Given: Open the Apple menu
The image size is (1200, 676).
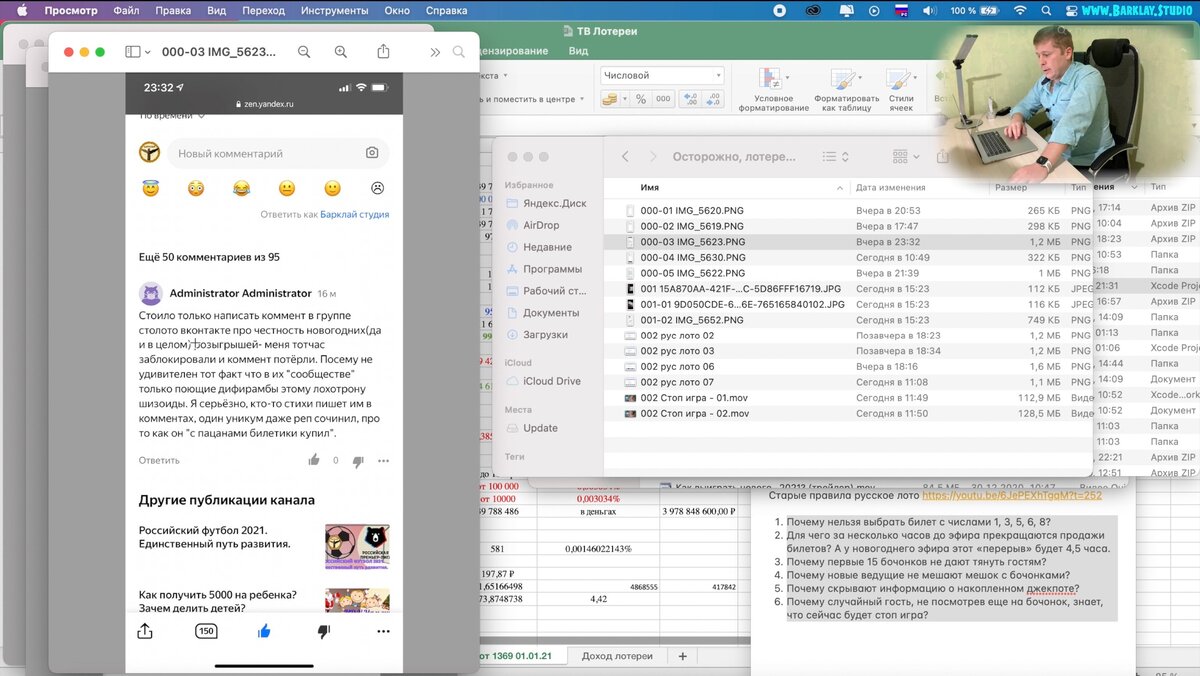Looking at the screenshot, I should click(22, 11).
